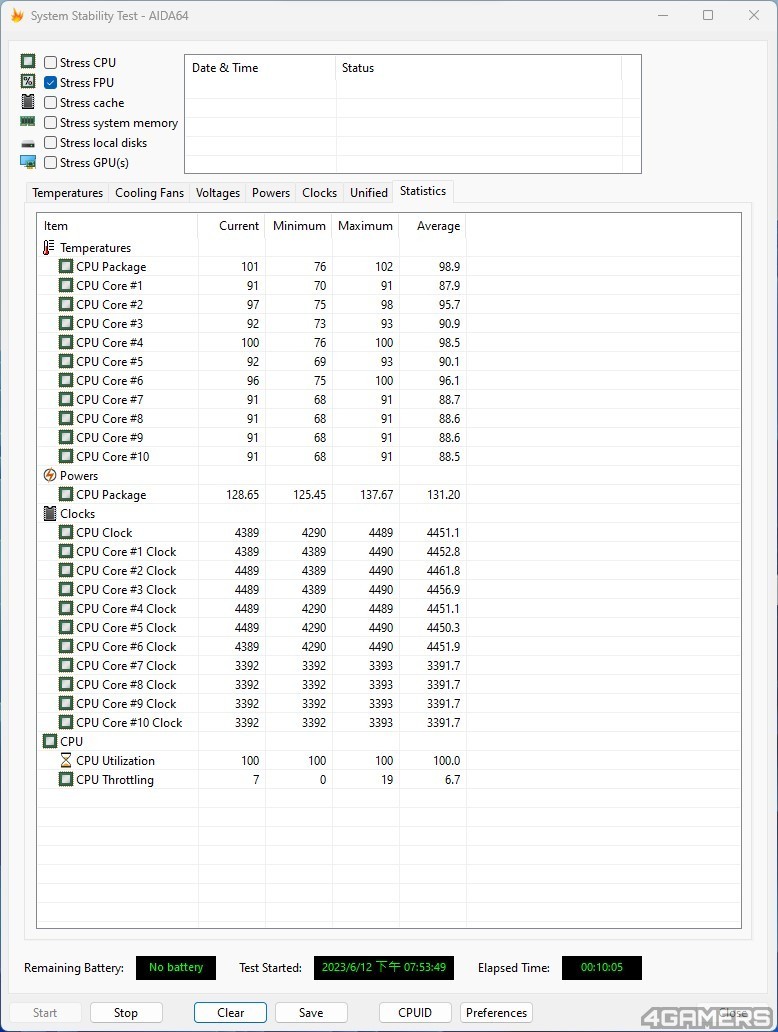Click the percent icon beside Stress FPU
This screenshot has height=1032, width=778.
(28, 81)
